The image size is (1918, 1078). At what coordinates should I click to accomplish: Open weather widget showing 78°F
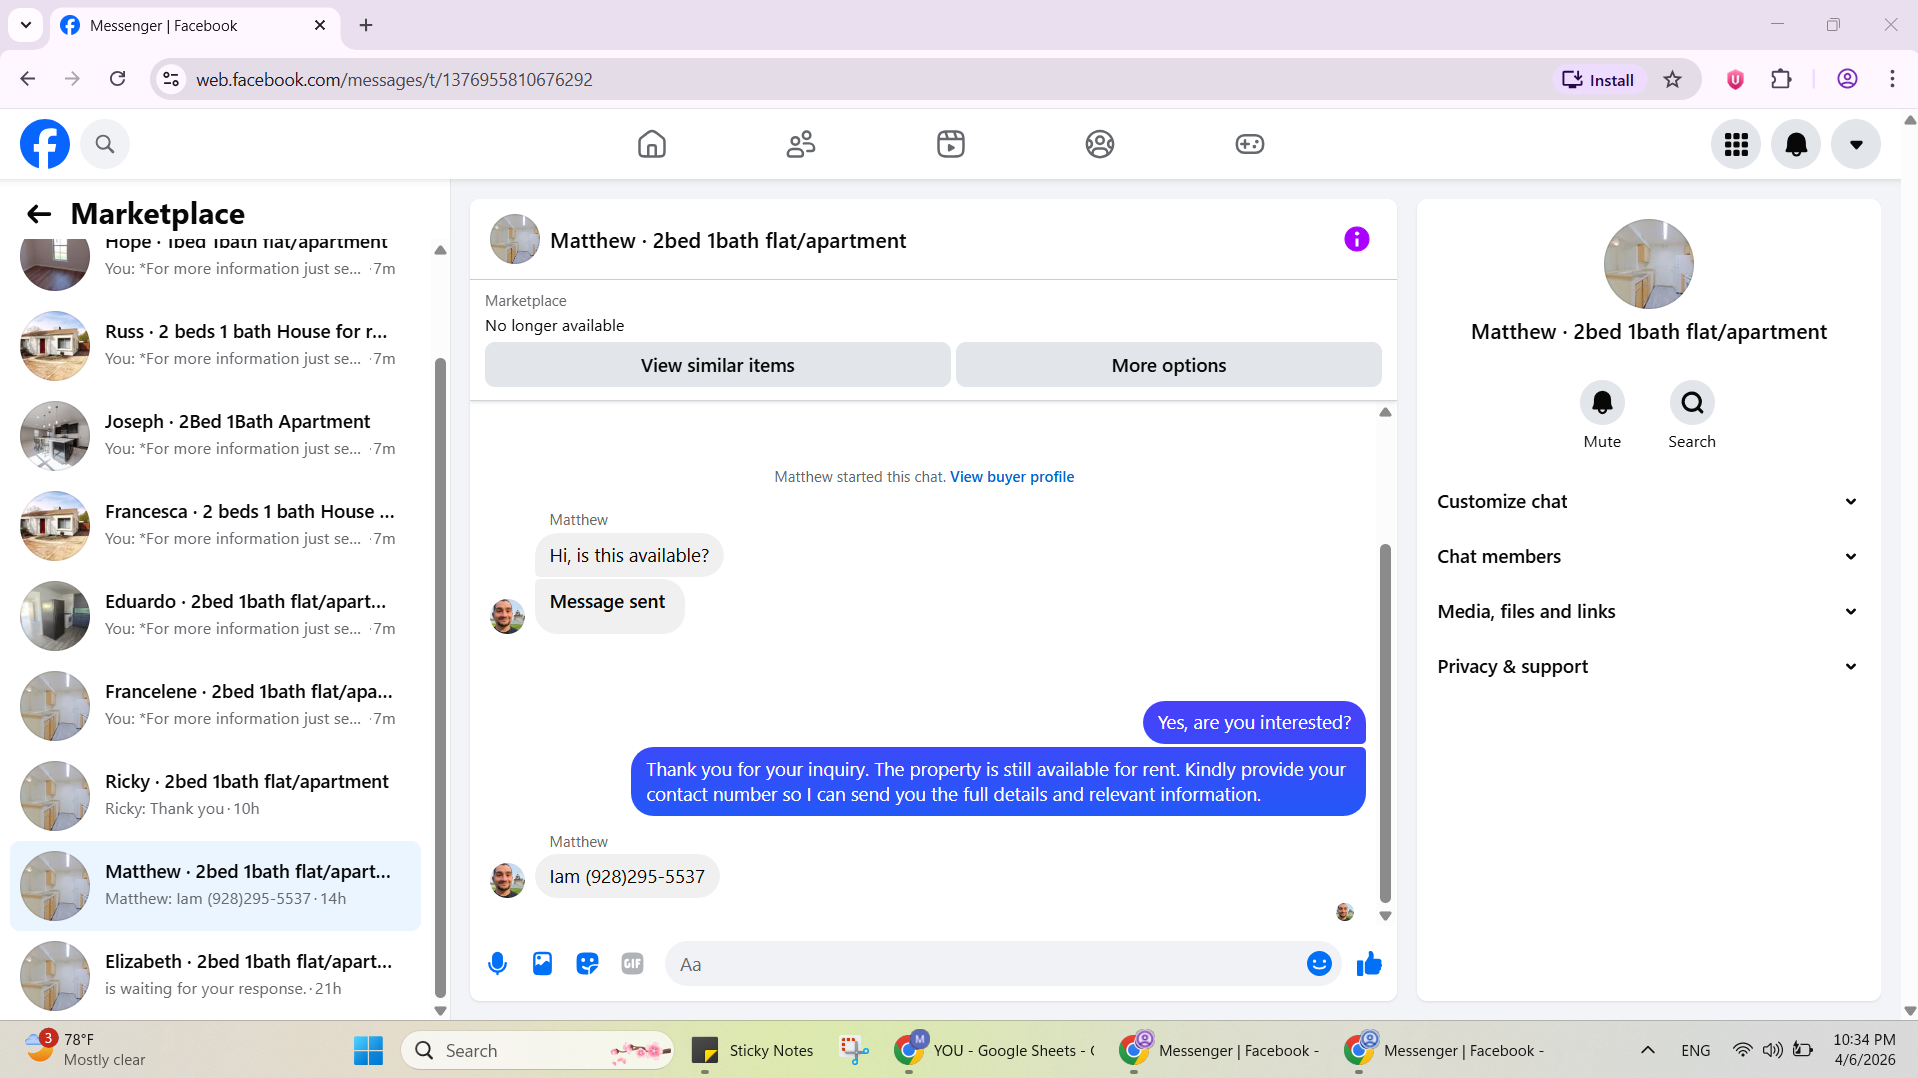click(x=86, y=1050)
